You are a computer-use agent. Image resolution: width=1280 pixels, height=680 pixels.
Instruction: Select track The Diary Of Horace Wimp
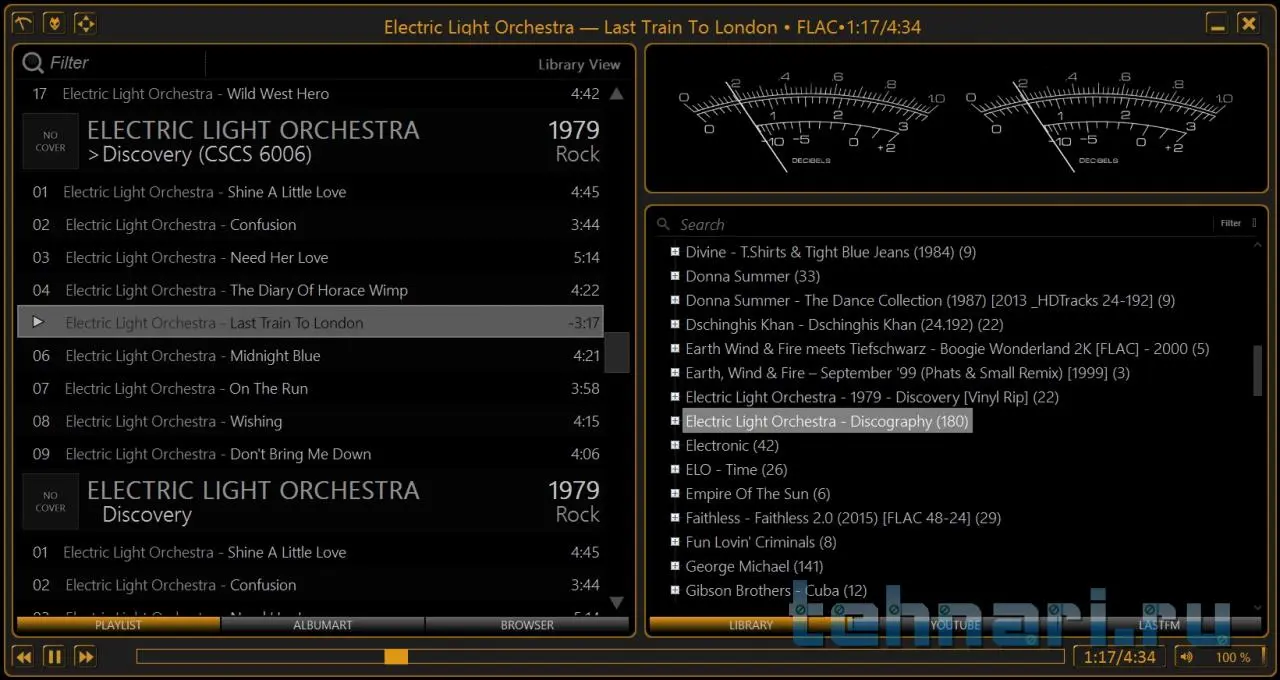click(310, 290)
